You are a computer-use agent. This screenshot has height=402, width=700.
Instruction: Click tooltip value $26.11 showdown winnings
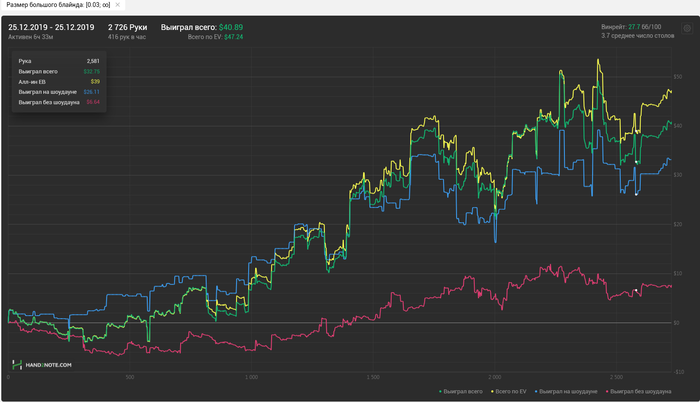coord(92,92)
